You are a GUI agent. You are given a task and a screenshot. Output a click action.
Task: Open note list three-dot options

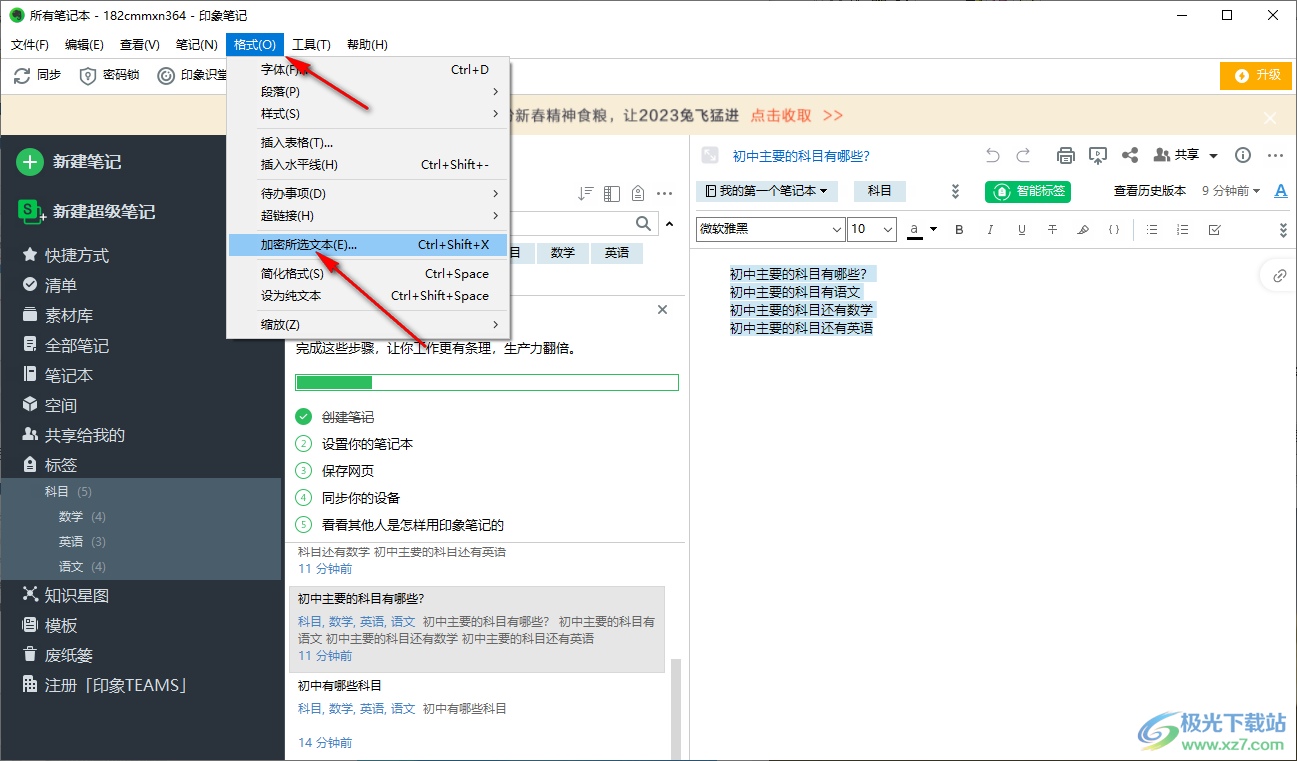pos(664,193)
